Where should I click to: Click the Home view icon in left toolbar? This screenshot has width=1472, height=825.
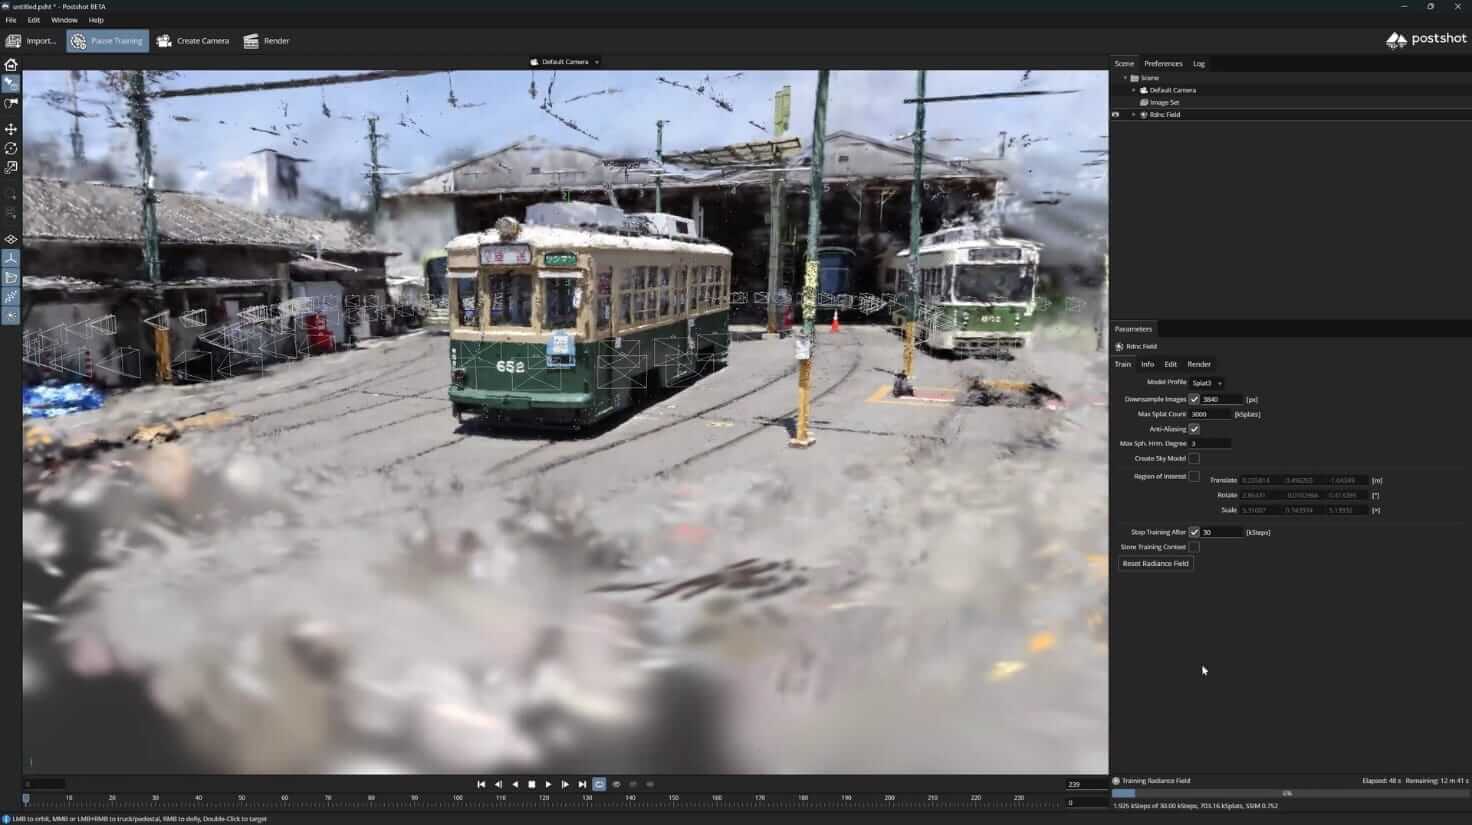pyautogui.click(x=11, y=65)
